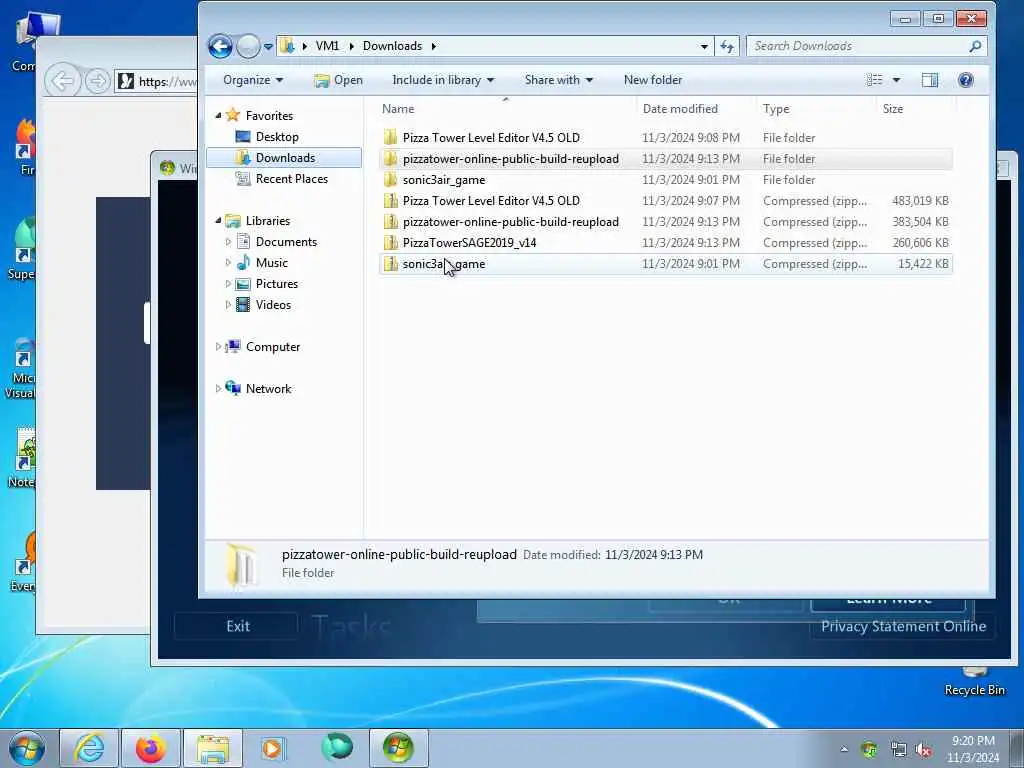This screenshot has width=1024, height=768.
Task: Refresh the Downloads folder view
Action: (x=727, y=46)
